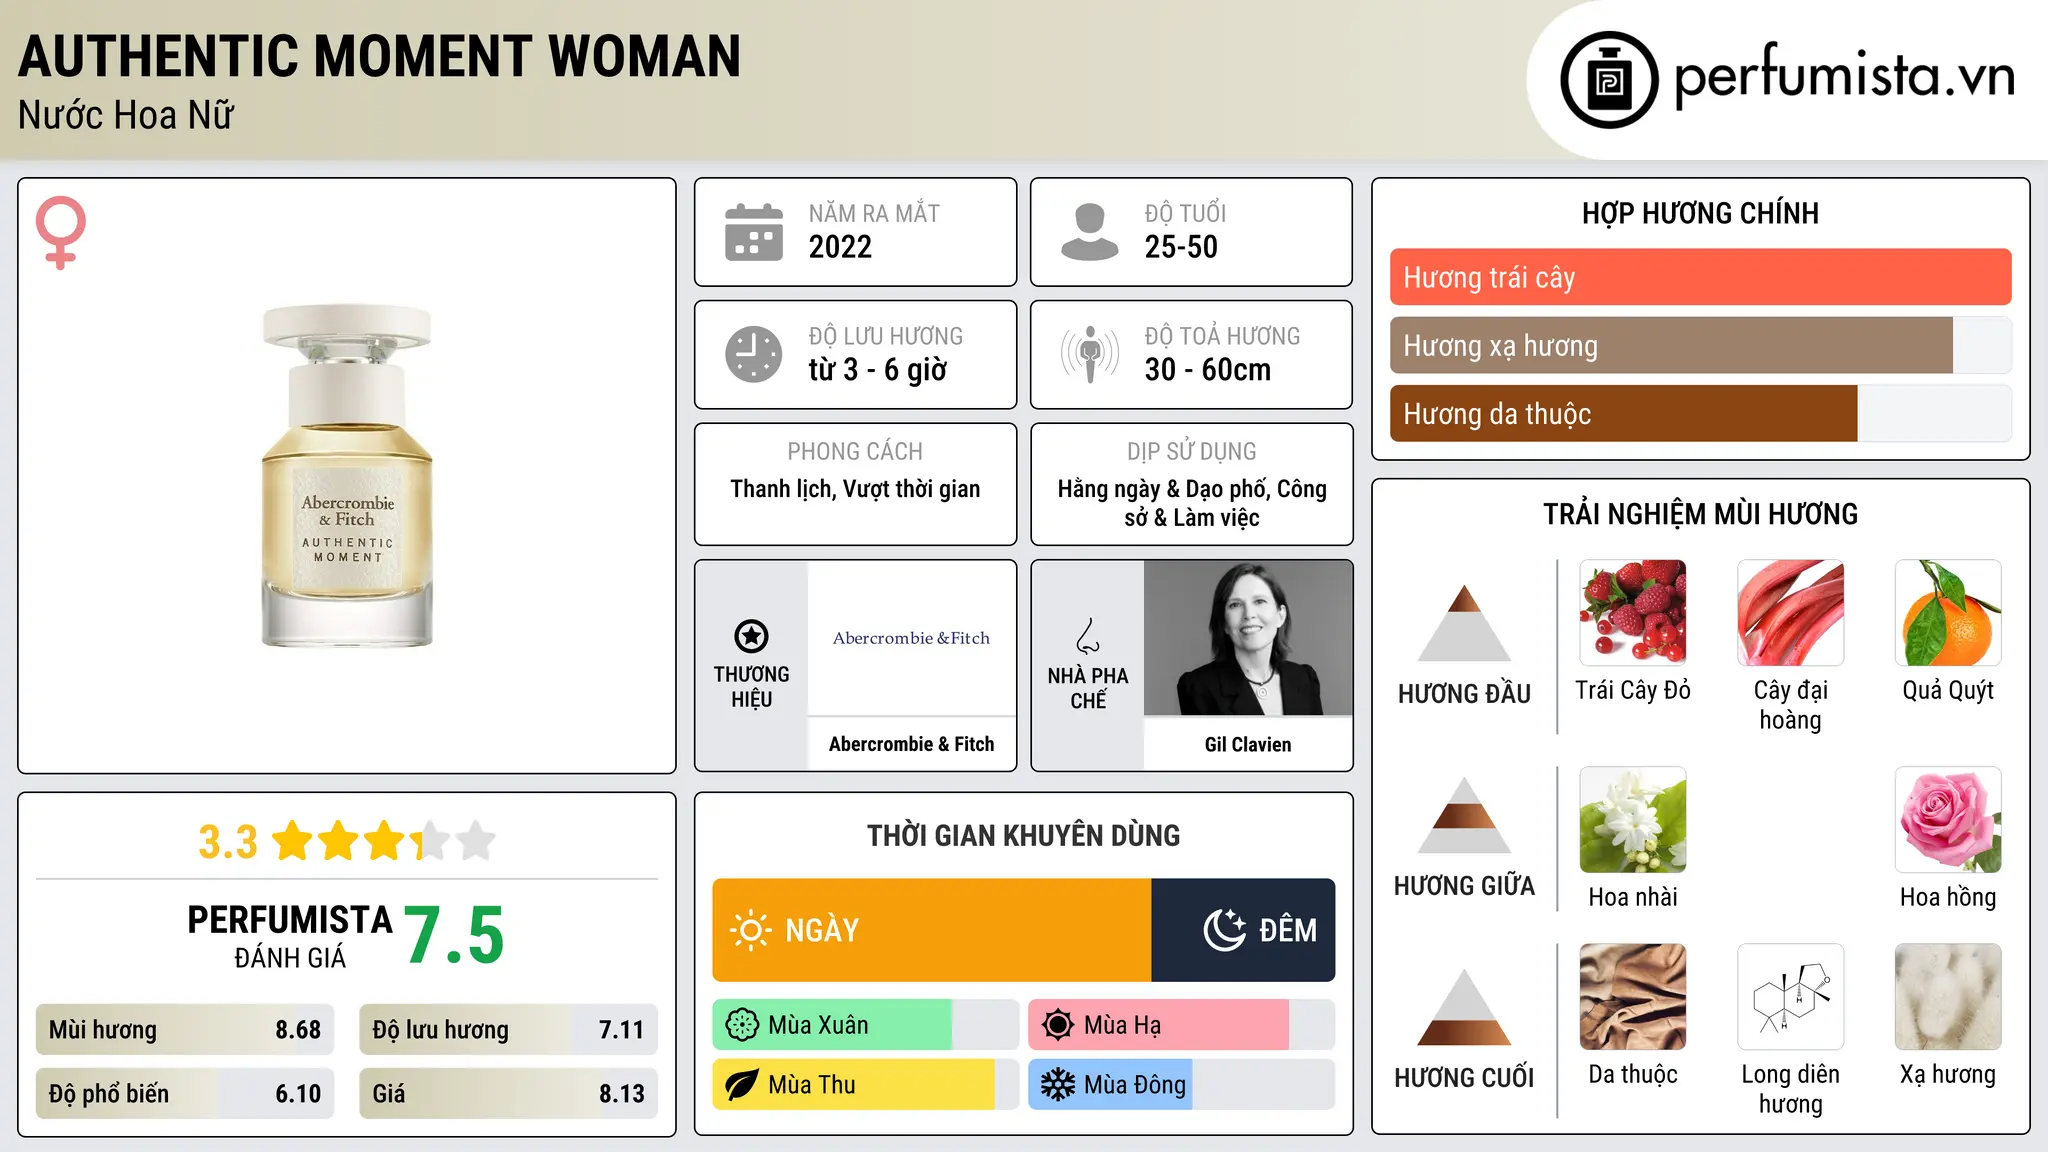The width and height of the screenshot is (2048, 1152).
Task: Click the 3.3 star rating number
Action: coord(228,842)
